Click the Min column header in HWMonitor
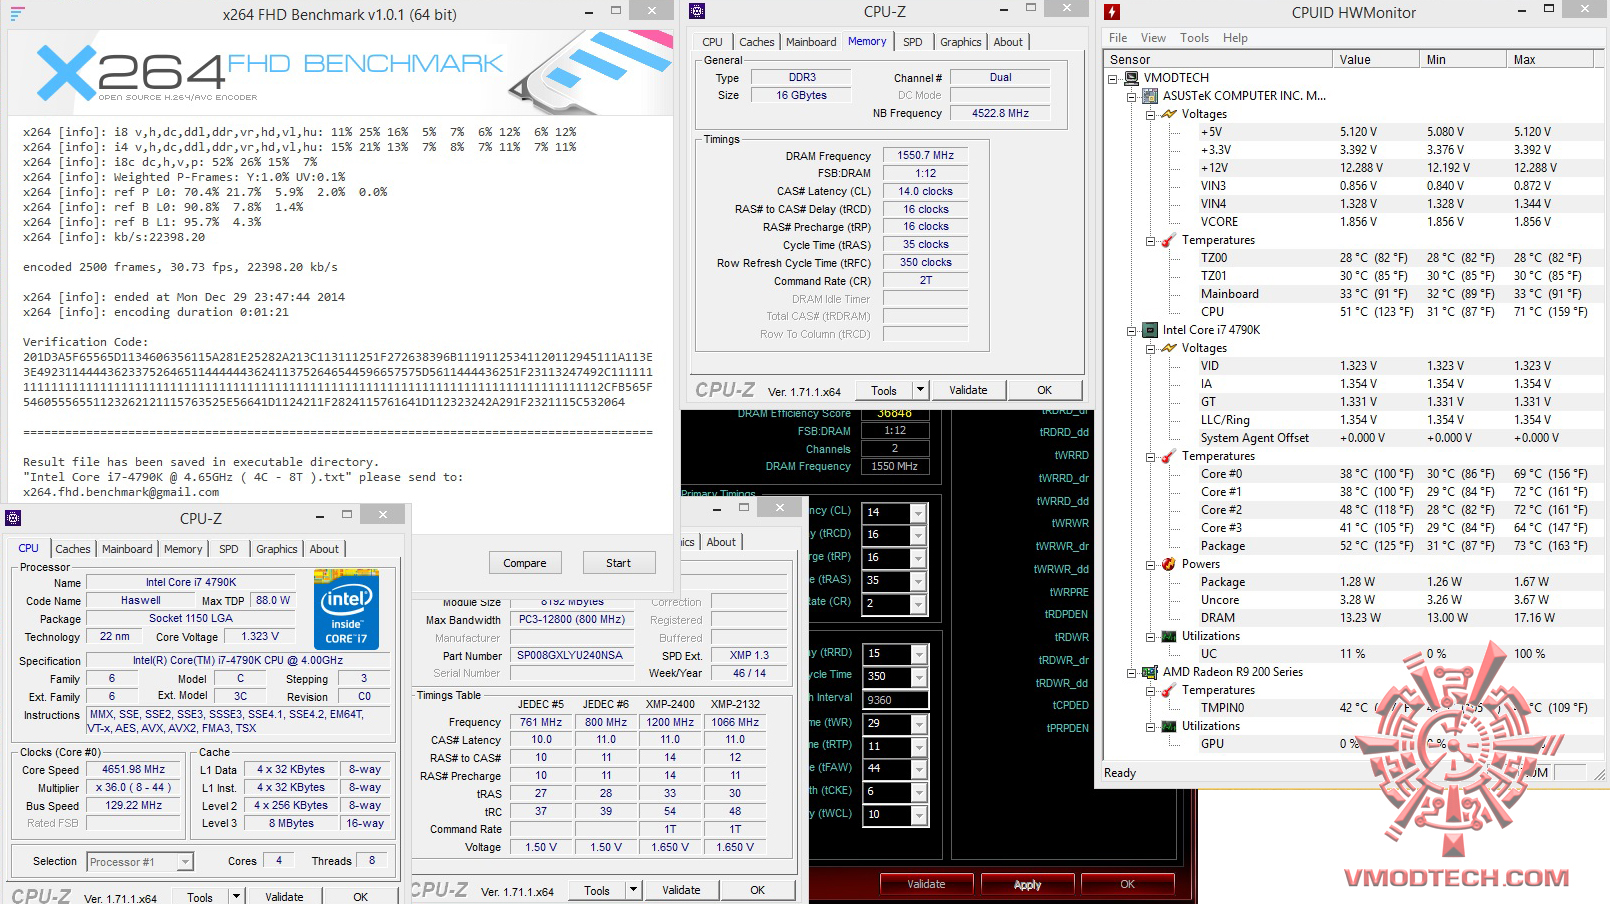The width and height of the screenshot is (1610, 904). (x=1462, y=60)
